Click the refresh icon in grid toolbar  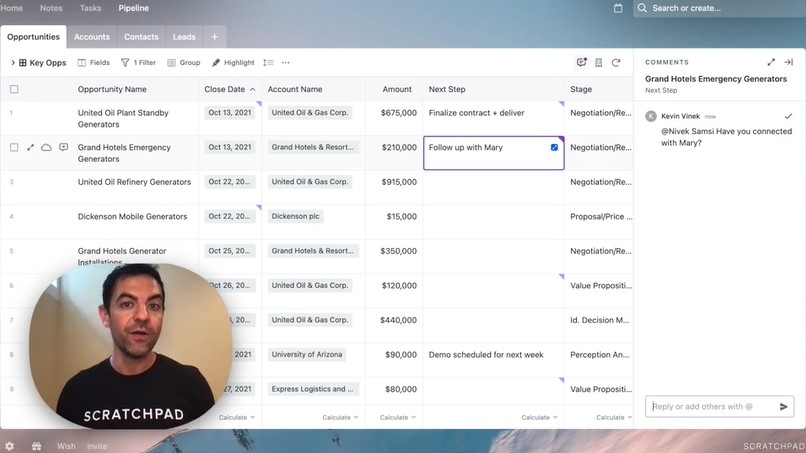[x=616, y=62]
